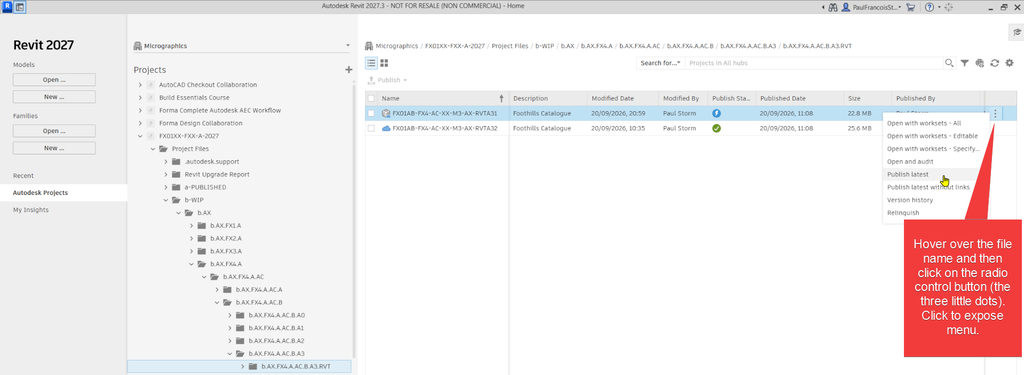
Task: Select Forma Design Collaboration project
Action: (200, 123)
